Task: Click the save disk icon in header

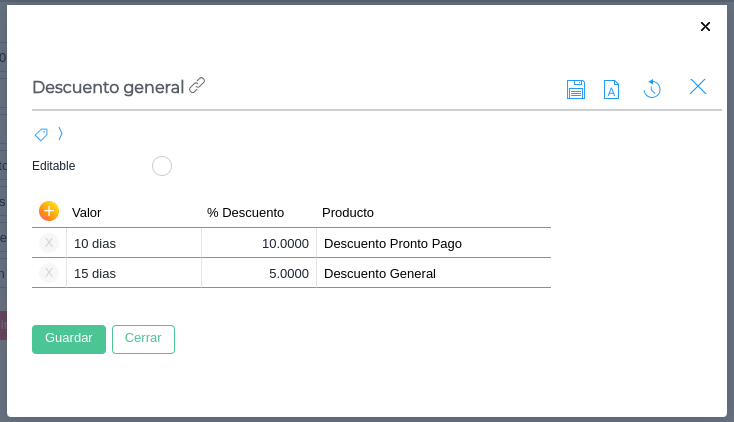Action: tap(576, 89)
